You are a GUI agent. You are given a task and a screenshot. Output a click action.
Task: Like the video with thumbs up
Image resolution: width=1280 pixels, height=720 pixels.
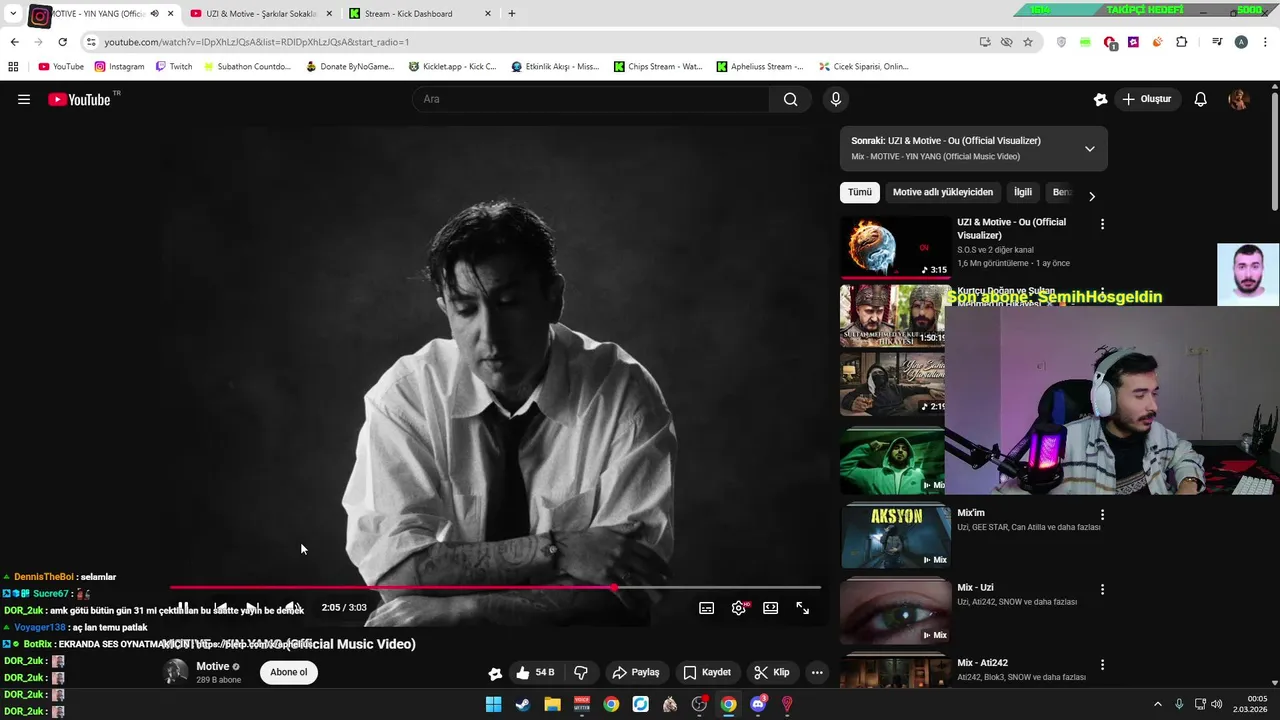click(x=534, y=673)
